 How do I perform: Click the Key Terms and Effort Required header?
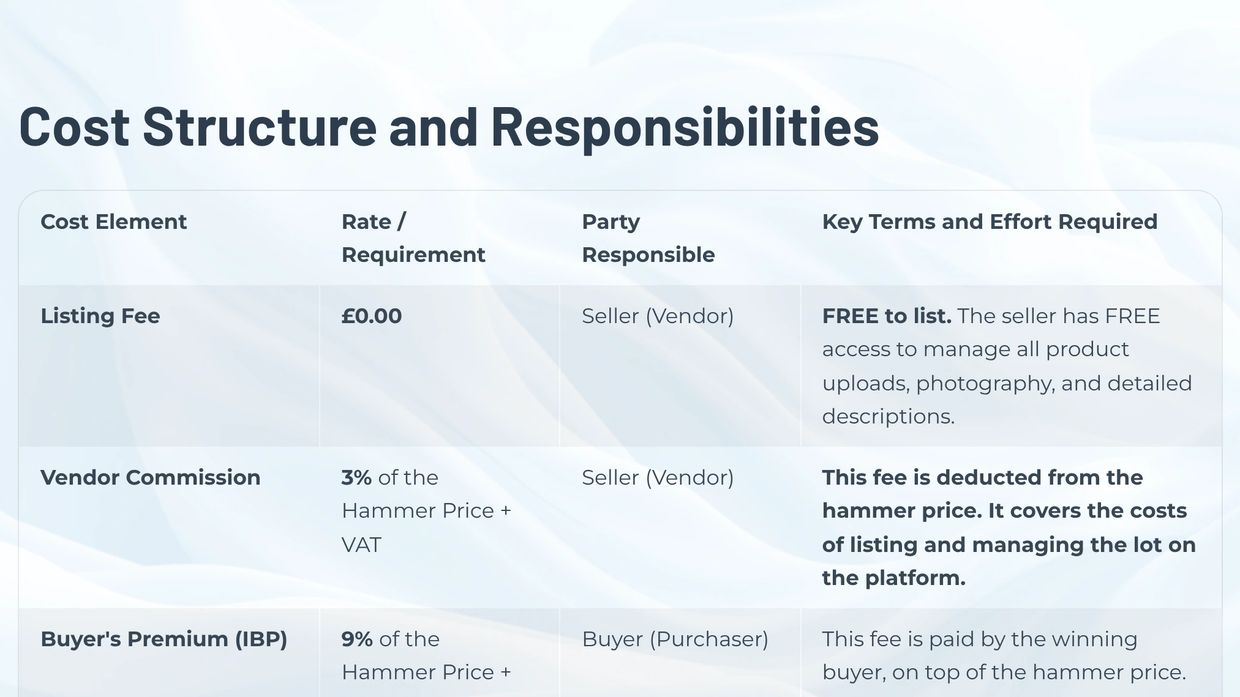pos(989,222)
